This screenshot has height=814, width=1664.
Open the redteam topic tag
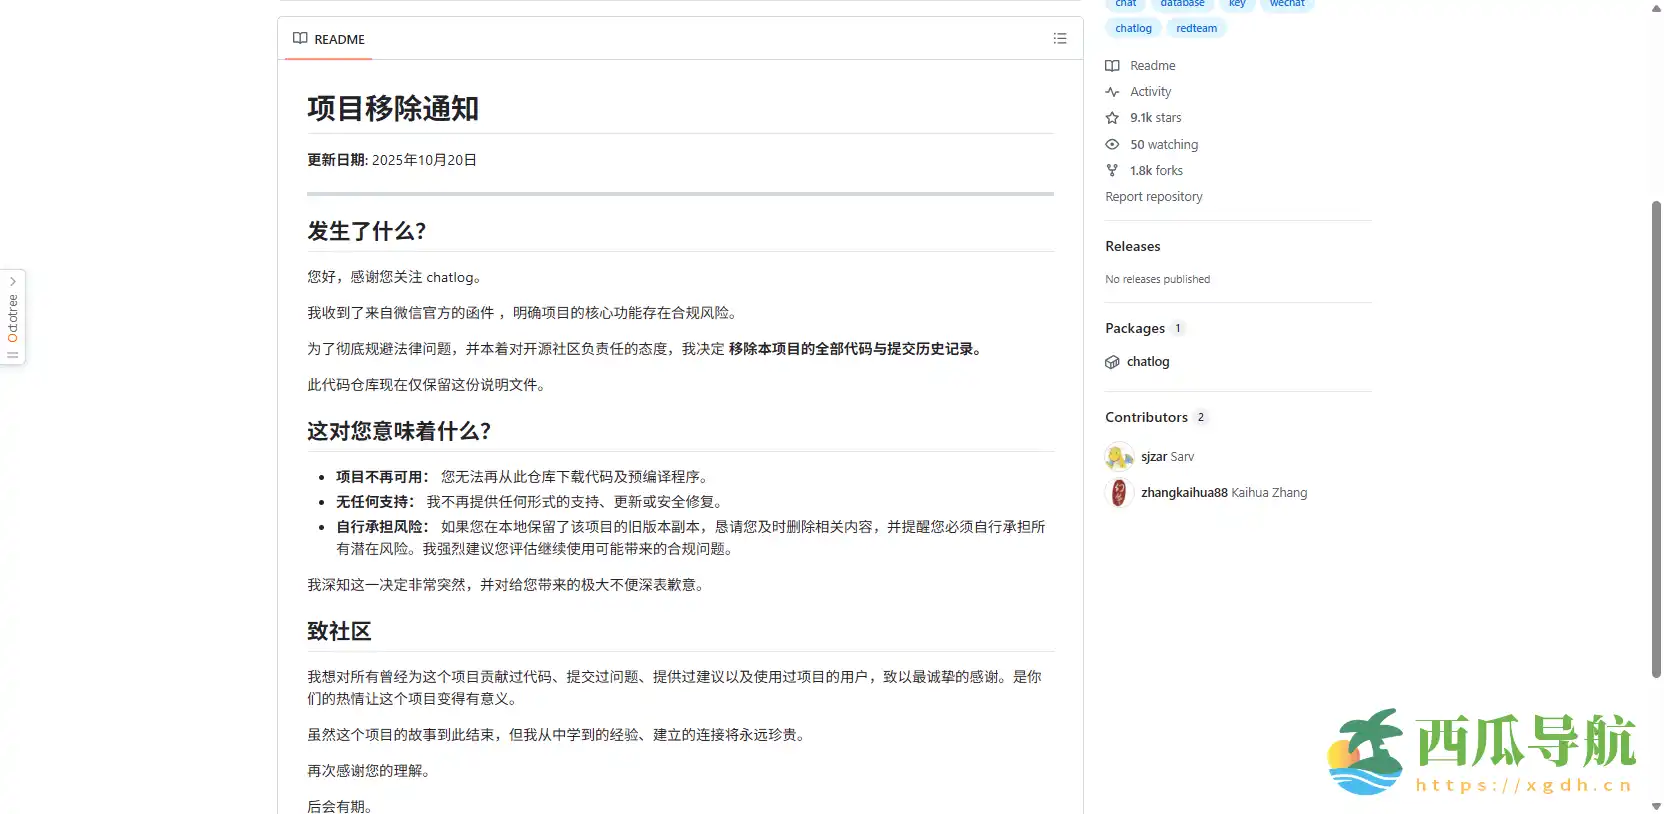[1196, 29]
